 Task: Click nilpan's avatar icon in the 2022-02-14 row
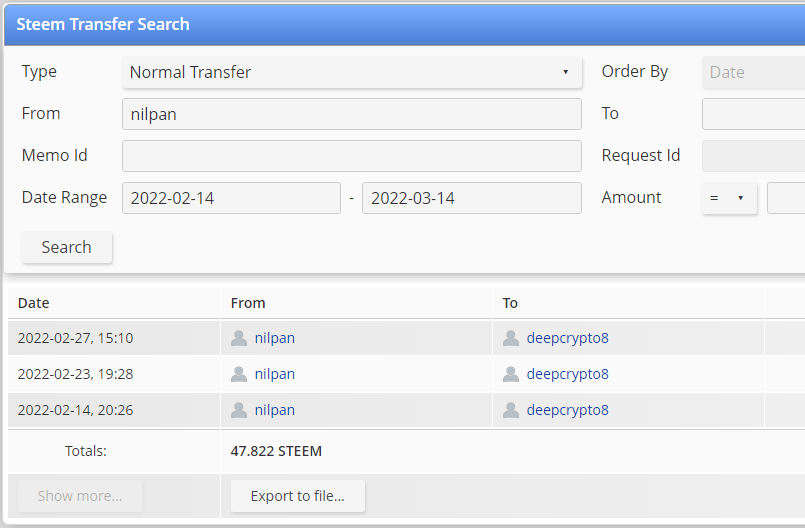click(x=239, y=410)
